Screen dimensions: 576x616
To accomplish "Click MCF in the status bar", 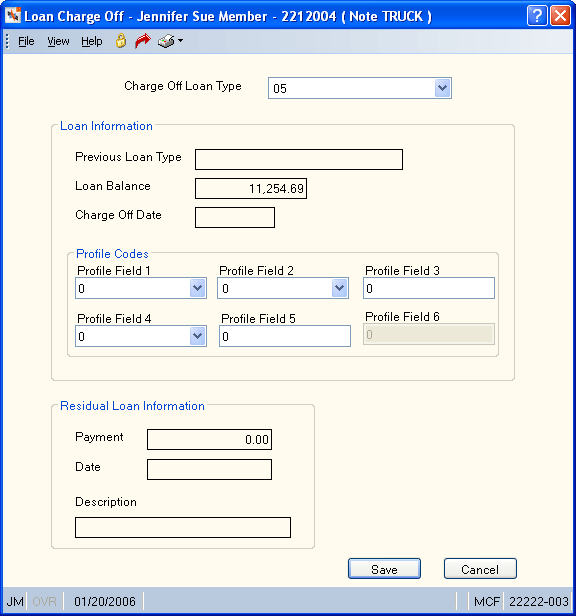I will pos(487,601).
